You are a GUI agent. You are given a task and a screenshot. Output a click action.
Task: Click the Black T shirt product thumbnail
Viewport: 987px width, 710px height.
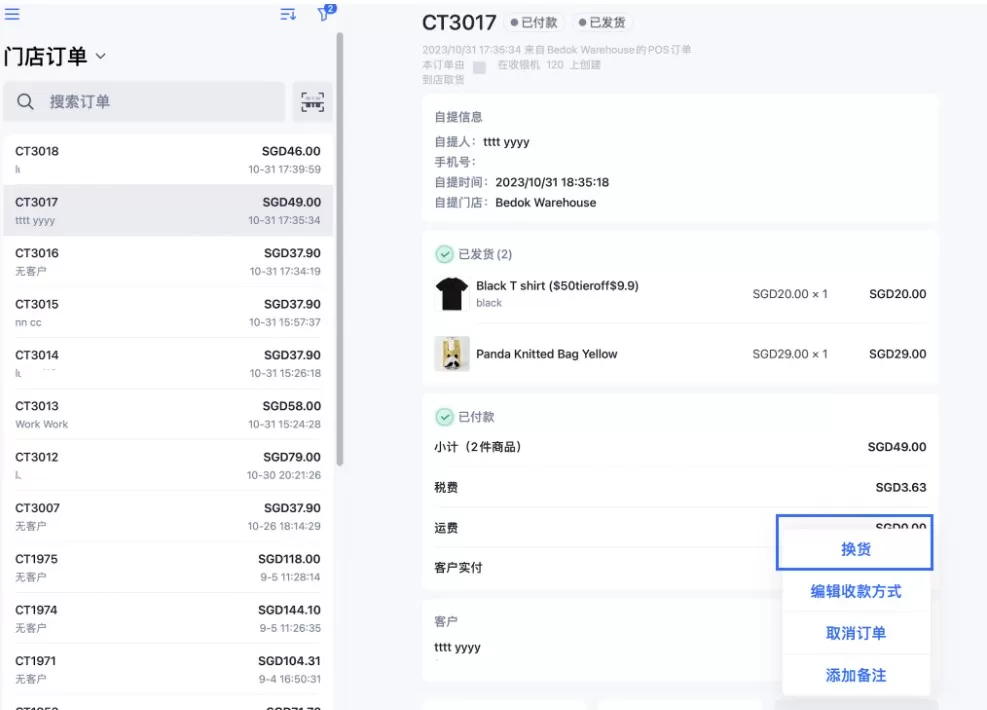tap(451, 293)
